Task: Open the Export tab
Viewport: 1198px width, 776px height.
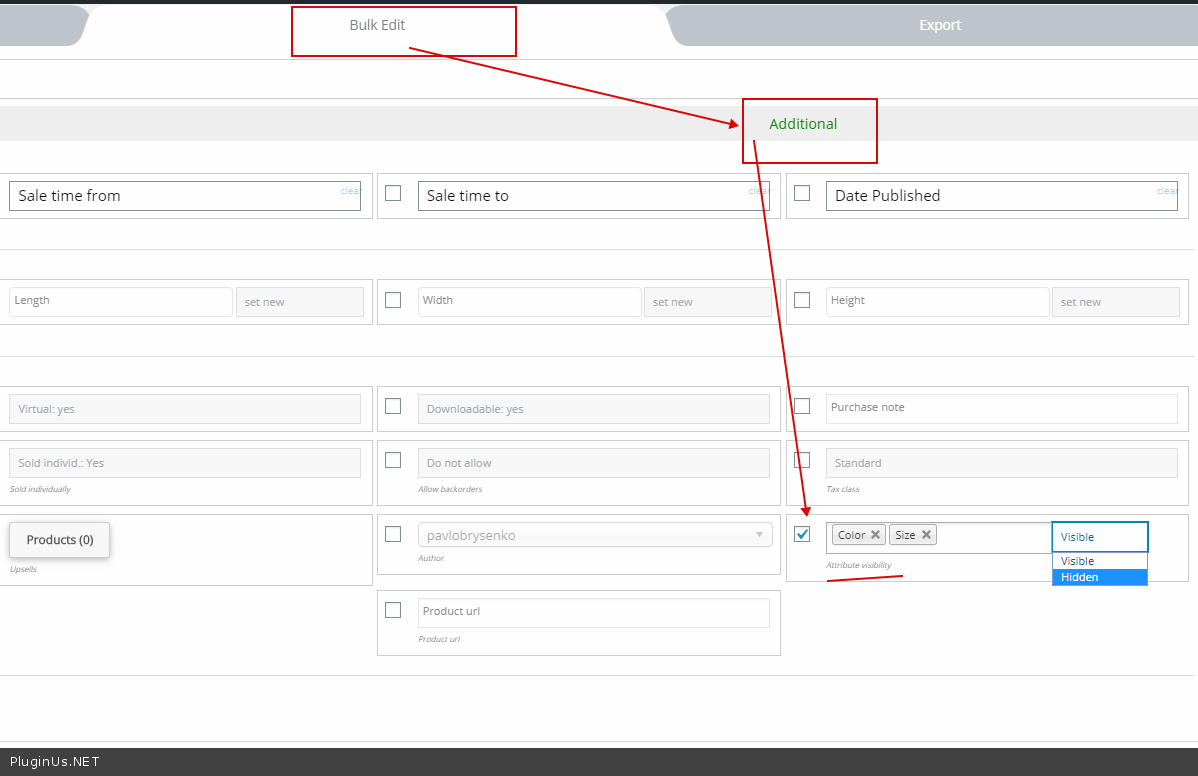Action: [x=940, y=25]
